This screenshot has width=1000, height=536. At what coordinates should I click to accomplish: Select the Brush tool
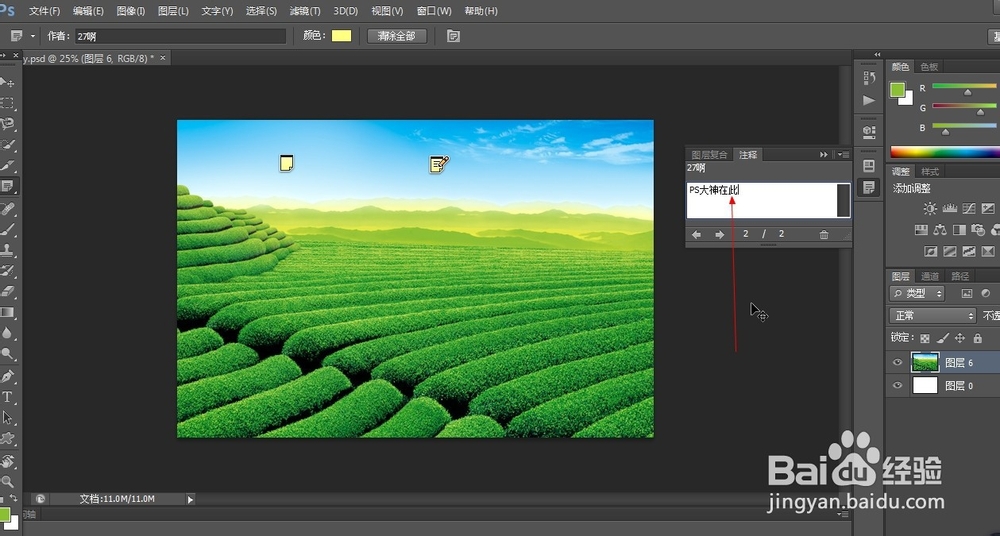(7, 228)
